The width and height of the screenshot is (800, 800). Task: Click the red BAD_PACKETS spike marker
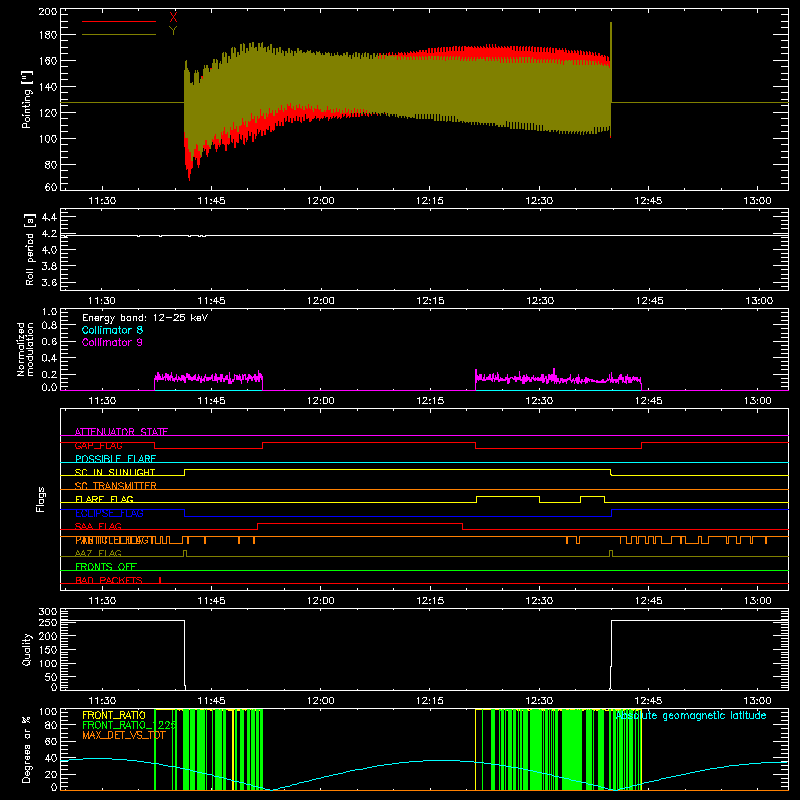tap(160, 580)
